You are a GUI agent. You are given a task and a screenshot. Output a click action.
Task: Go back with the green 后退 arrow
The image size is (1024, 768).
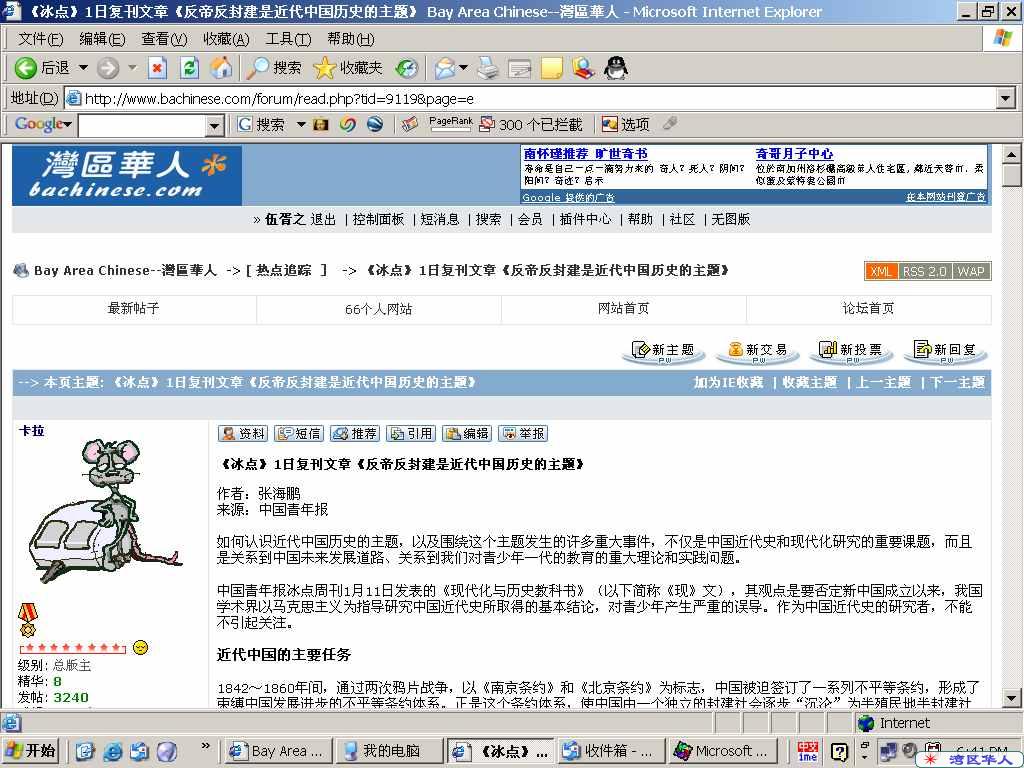tap(42, 67)
